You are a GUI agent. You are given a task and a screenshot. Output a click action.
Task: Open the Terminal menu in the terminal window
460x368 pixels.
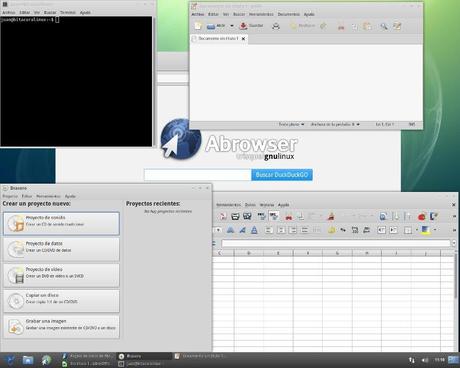[x=68, y=12]
